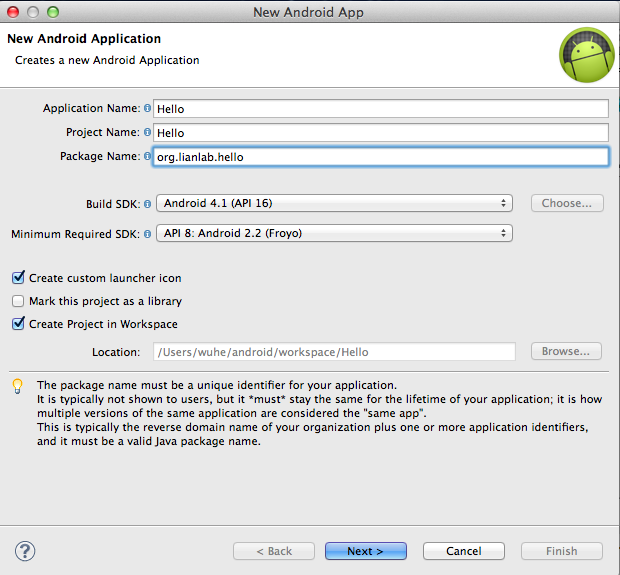Click the info icon beside Package Name
620x575 pixels.
[x=147, y=156]
